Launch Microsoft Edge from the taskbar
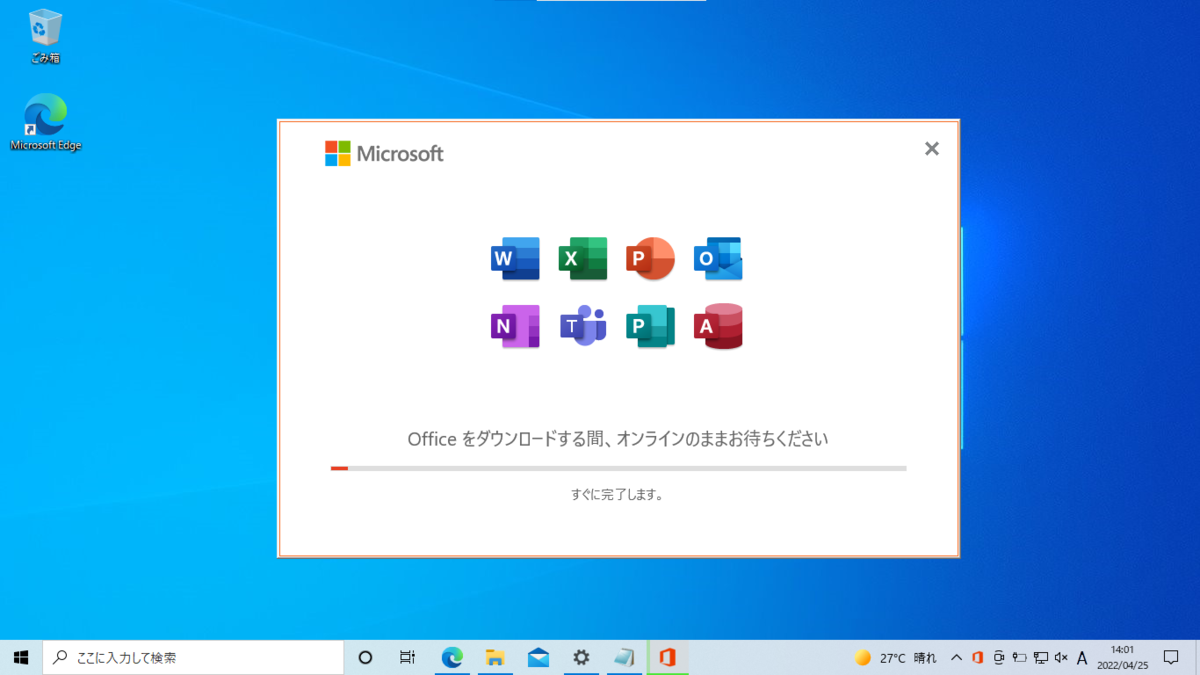The width and height of the screenshot is (1200, 675). 452,657
